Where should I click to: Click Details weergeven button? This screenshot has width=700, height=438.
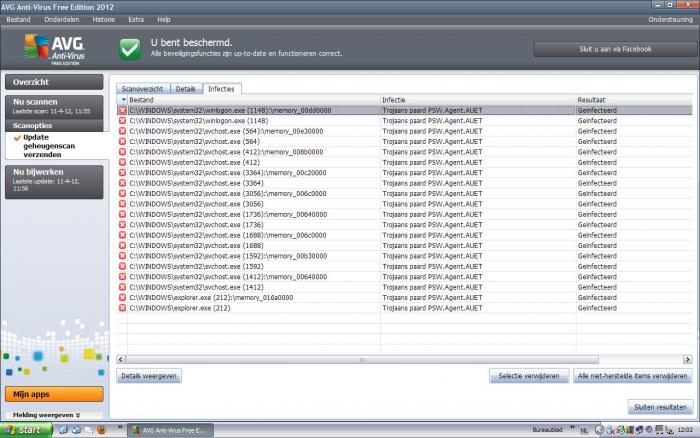point(149,376)
